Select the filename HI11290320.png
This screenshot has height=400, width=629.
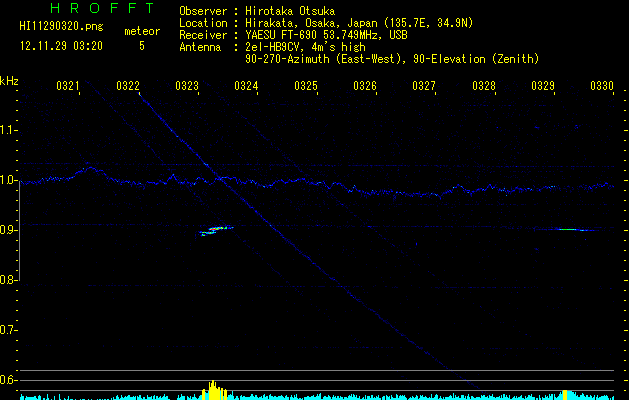[x=61, y=27]
